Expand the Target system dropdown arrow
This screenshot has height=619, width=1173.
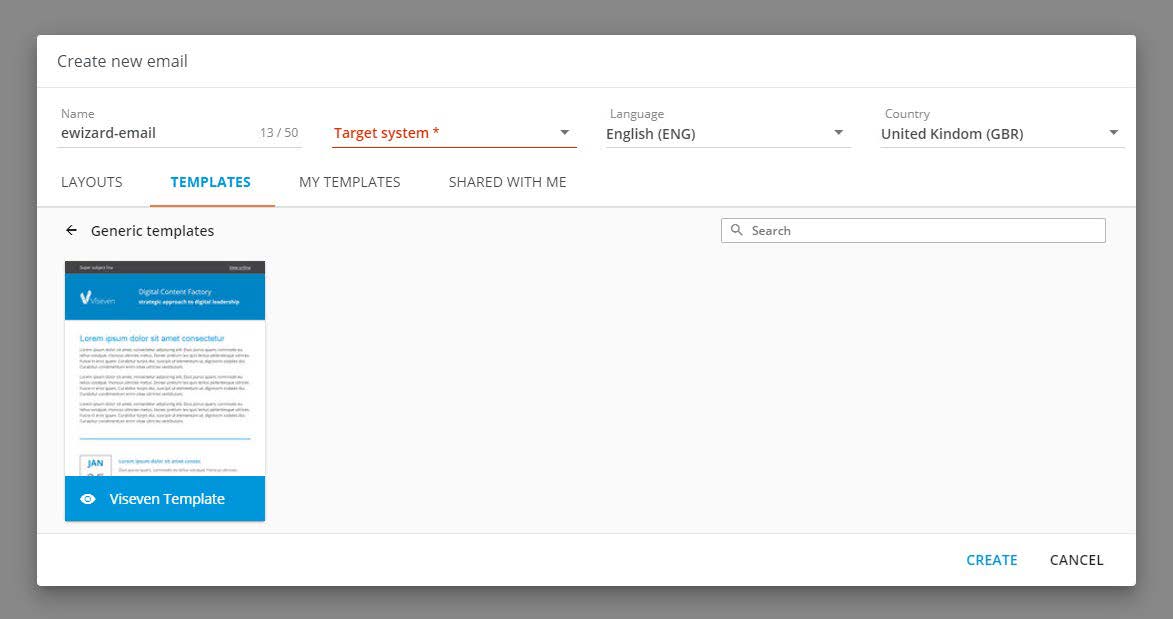point(564,133)
